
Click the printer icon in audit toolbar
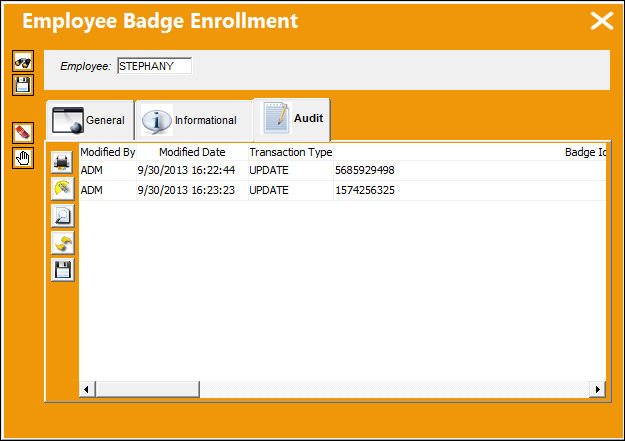click(62, 163)
